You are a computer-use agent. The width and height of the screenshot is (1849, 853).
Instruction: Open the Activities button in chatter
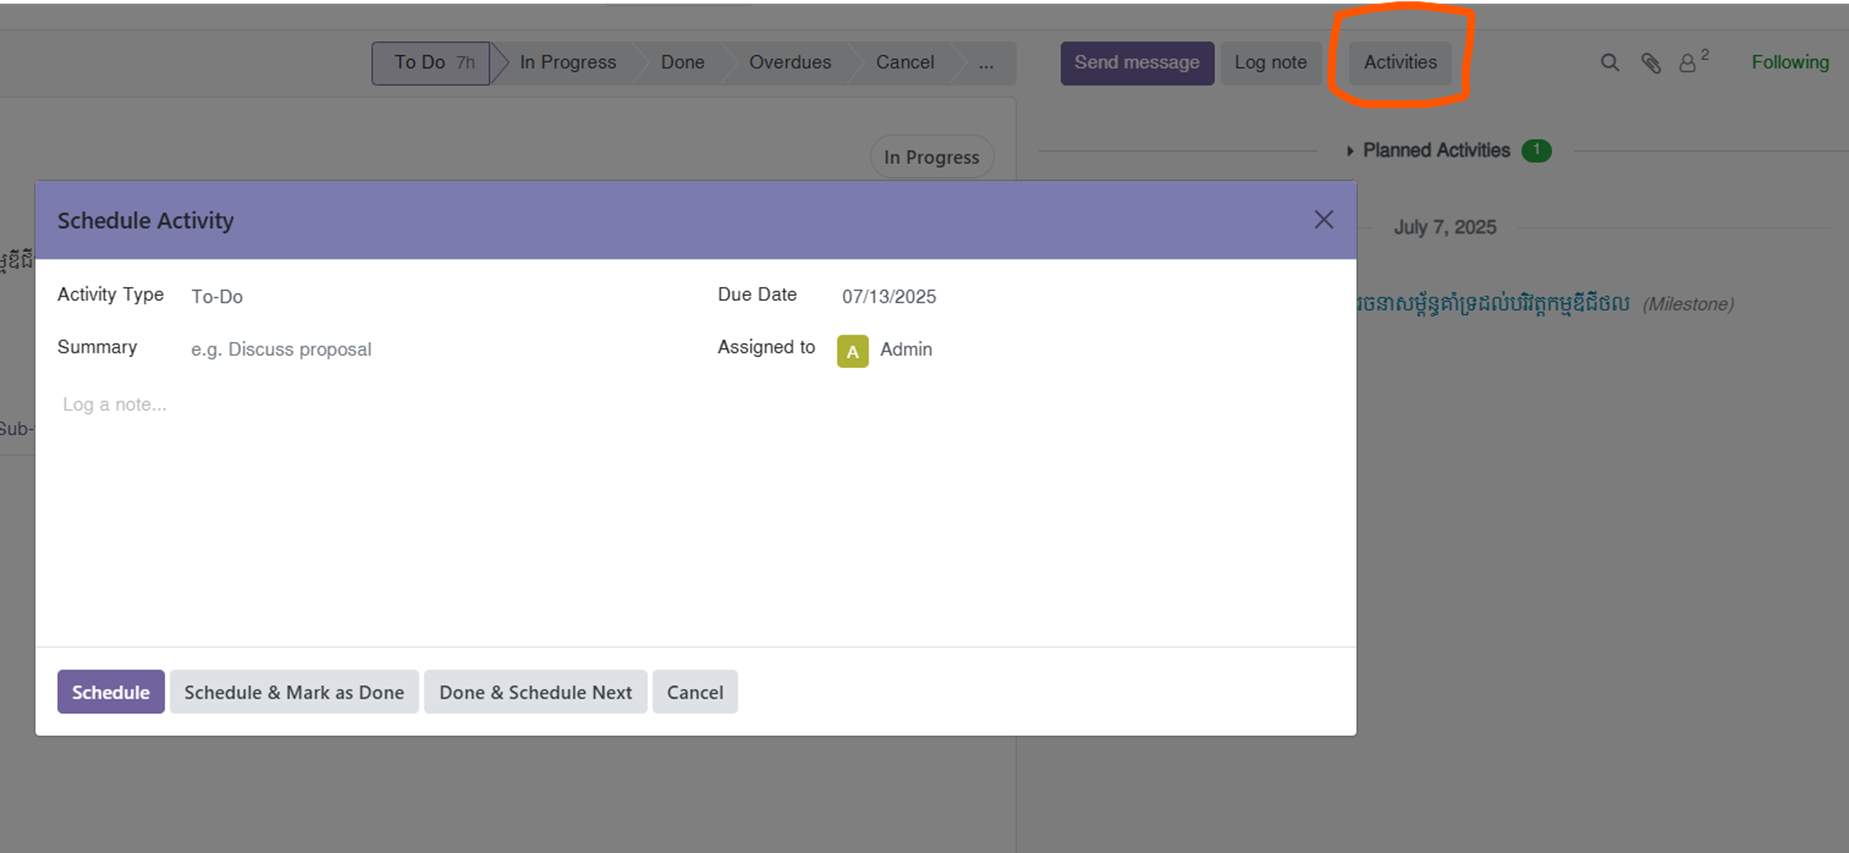pos(1400,63)
